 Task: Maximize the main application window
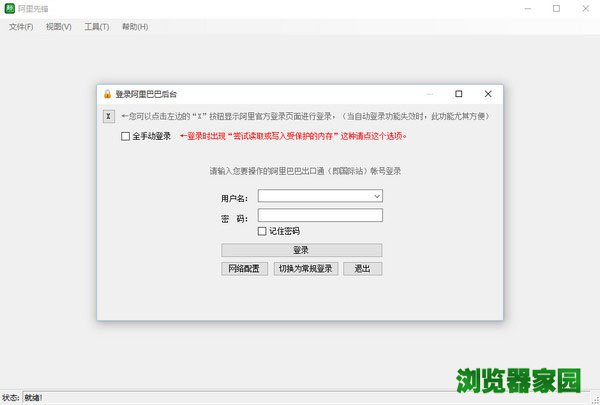[x=555, y=9]
